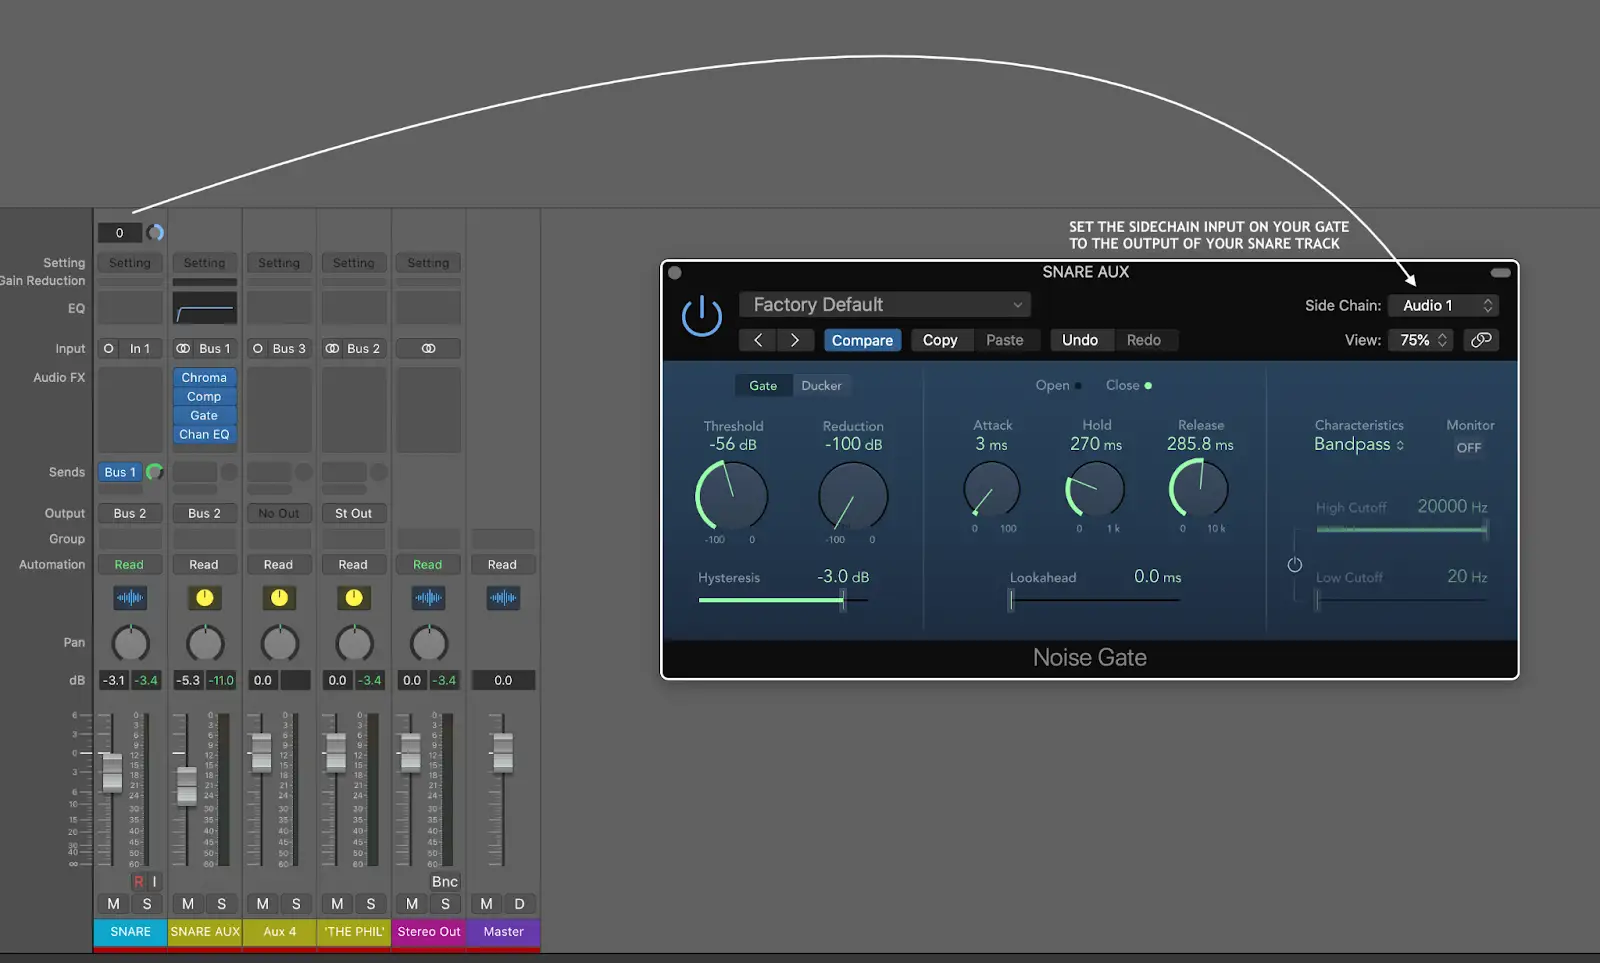Mute the SNARE channel strip
Screen dimensions: 1600x963
pos(113,904)
